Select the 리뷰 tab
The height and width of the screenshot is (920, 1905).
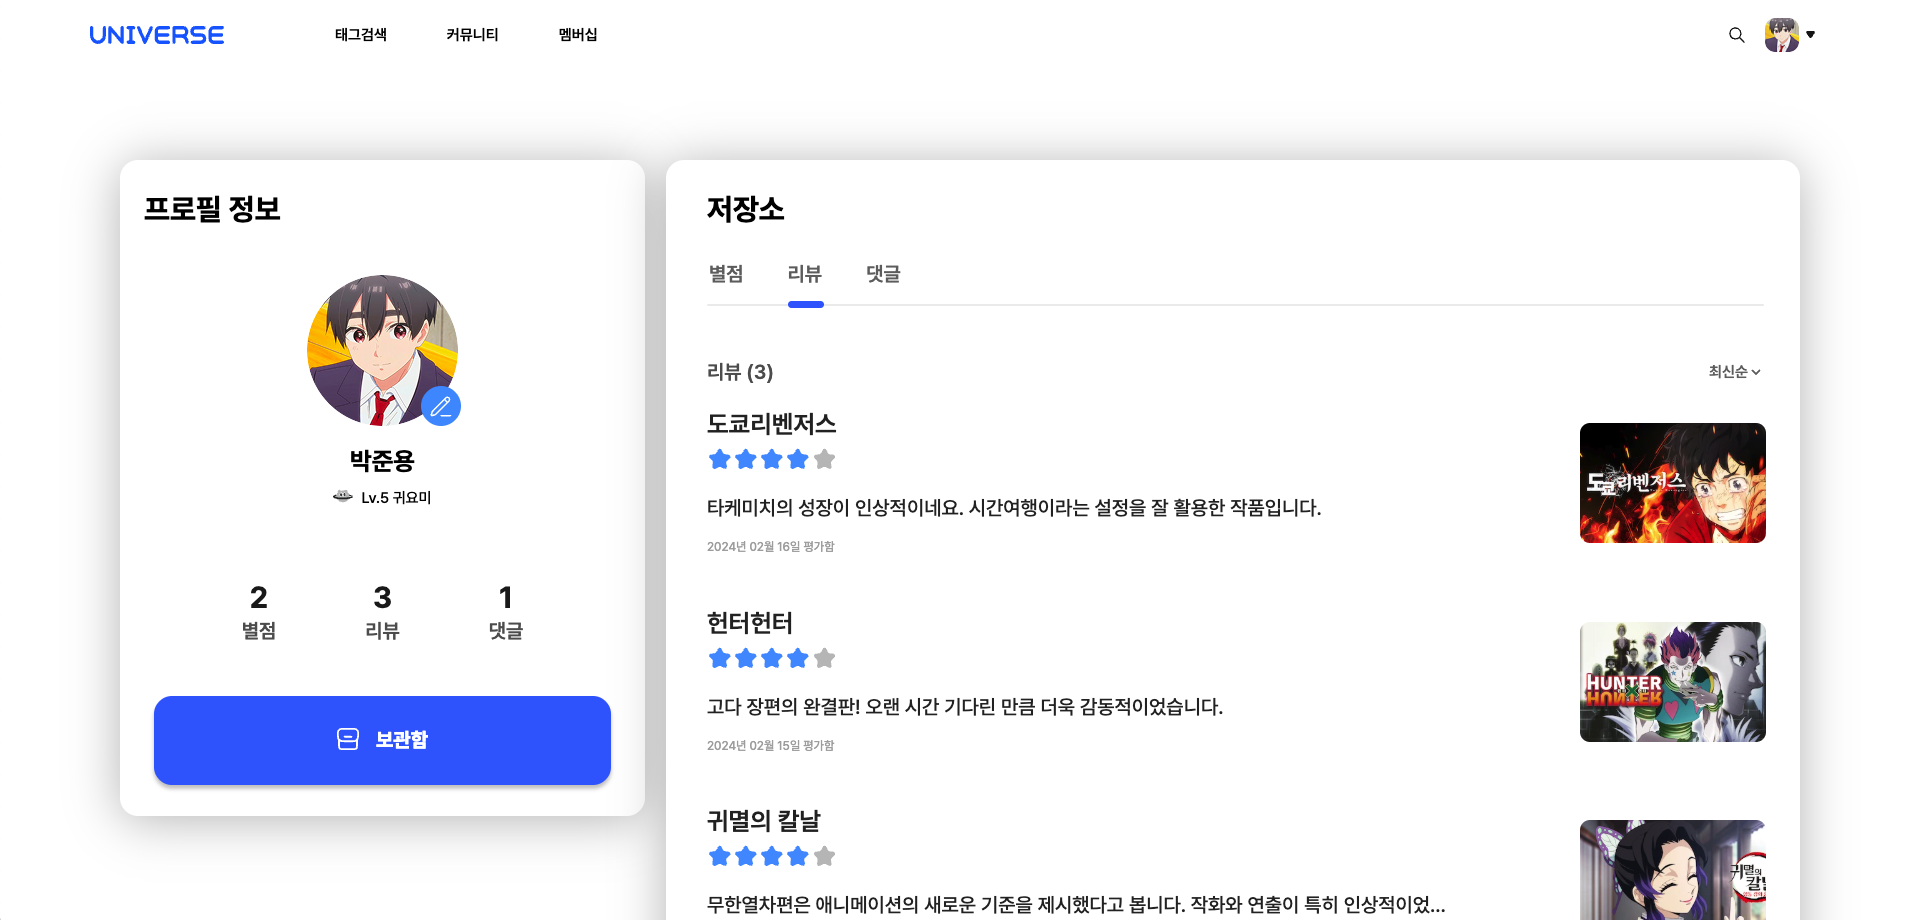pos(805,274)
